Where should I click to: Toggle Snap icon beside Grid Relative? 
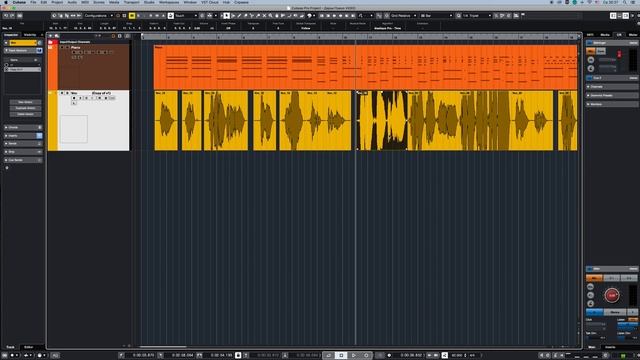click(x=387, y=16)
